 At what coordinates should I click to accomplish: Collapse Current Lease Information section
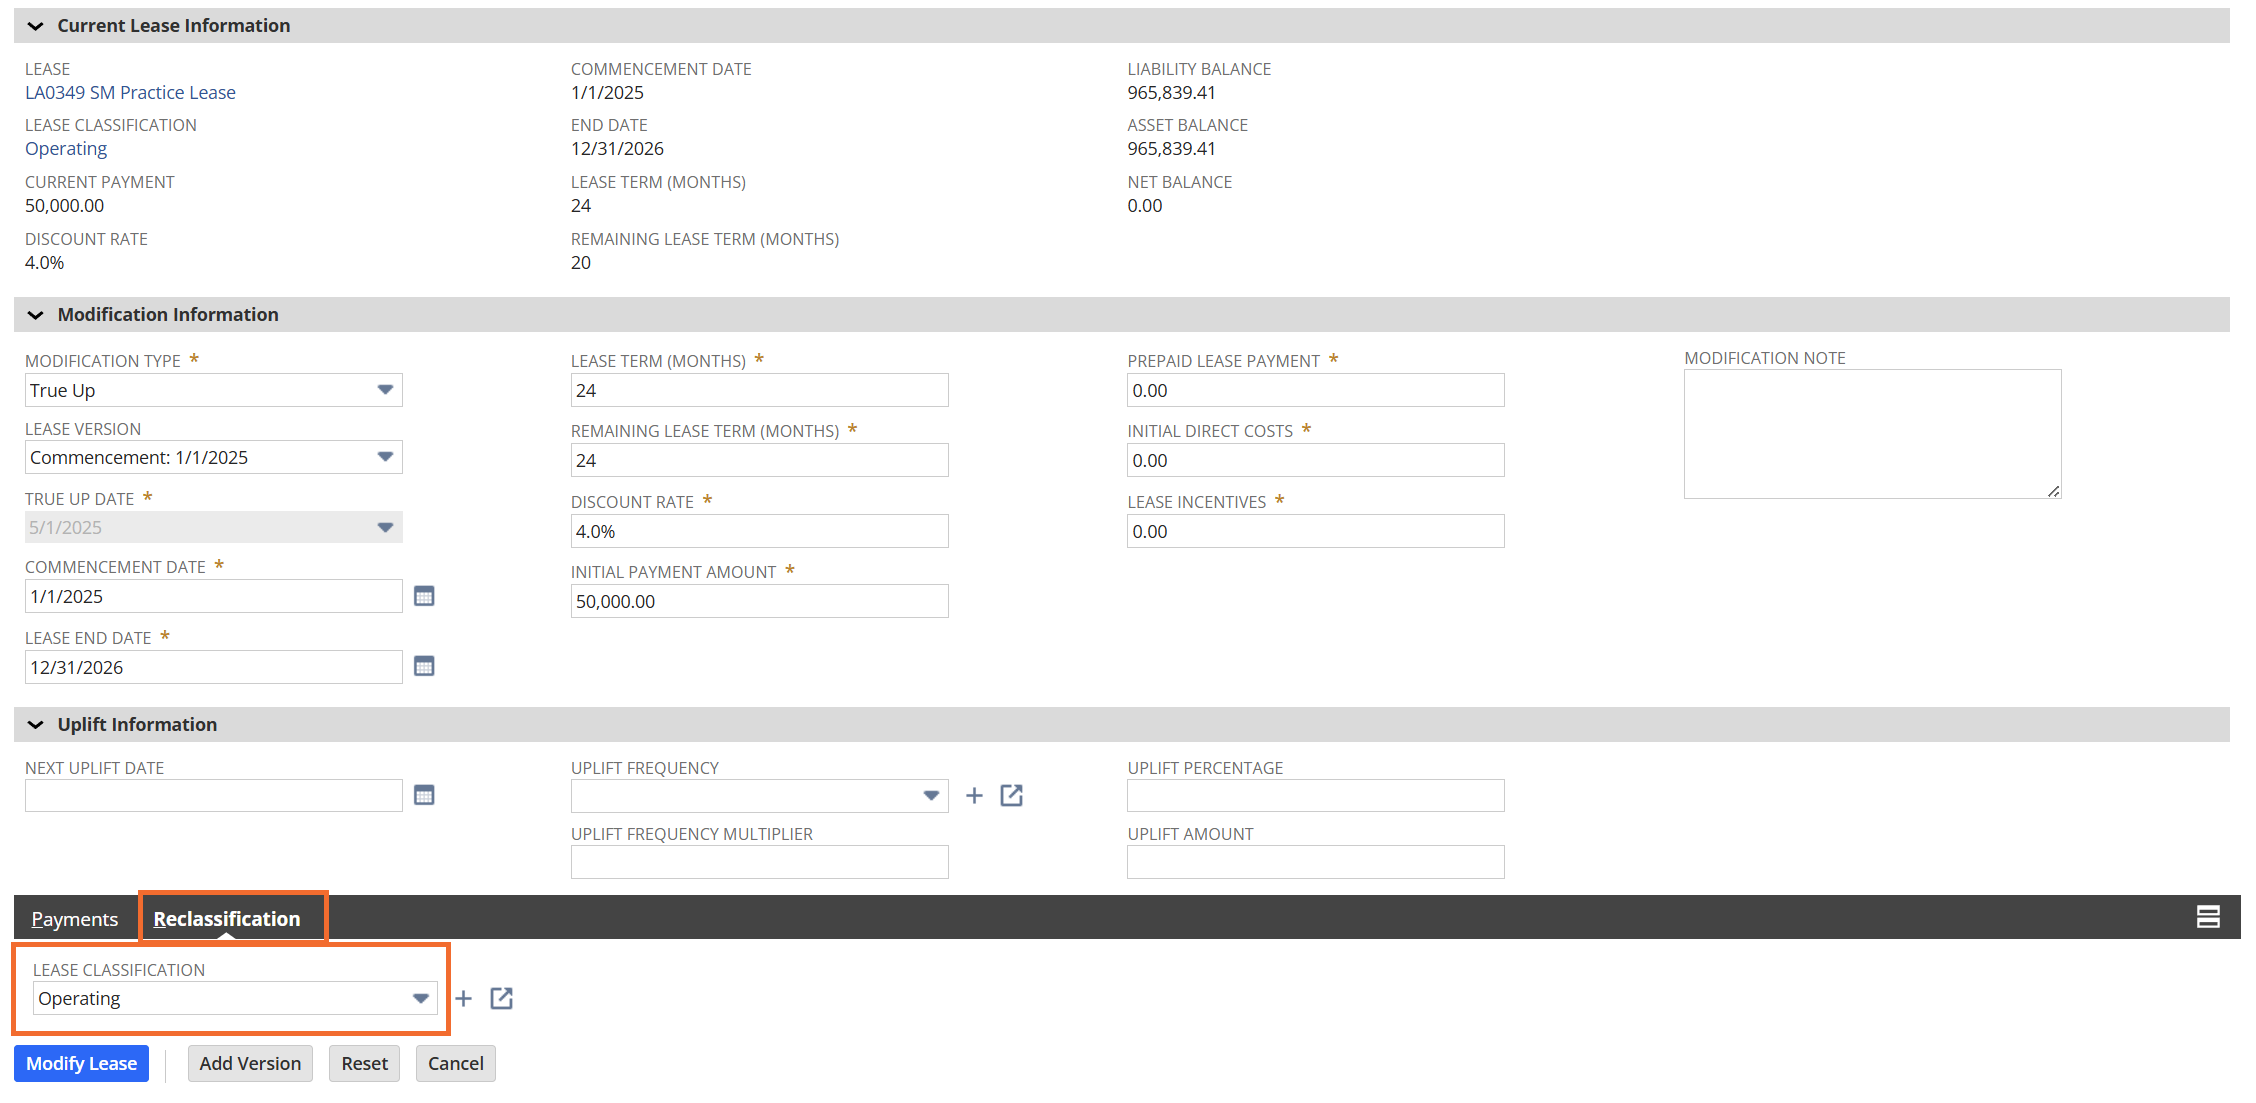click(36, 26)
